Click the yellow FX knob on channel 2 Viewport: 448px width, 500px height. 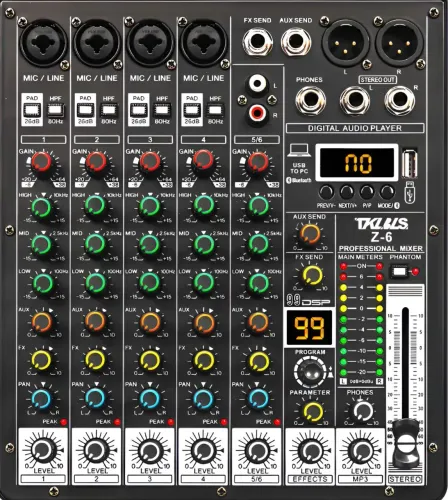pos(95,360)
